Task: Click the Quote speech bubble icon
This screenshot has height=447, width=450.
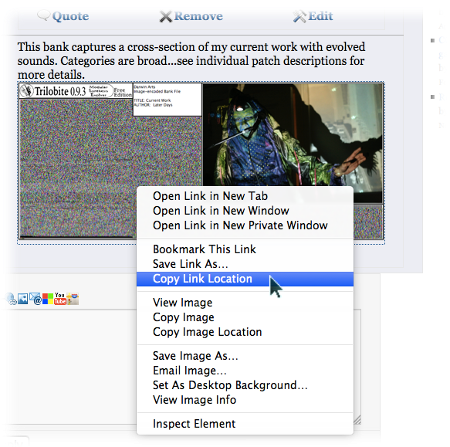Action: [44, 15]
